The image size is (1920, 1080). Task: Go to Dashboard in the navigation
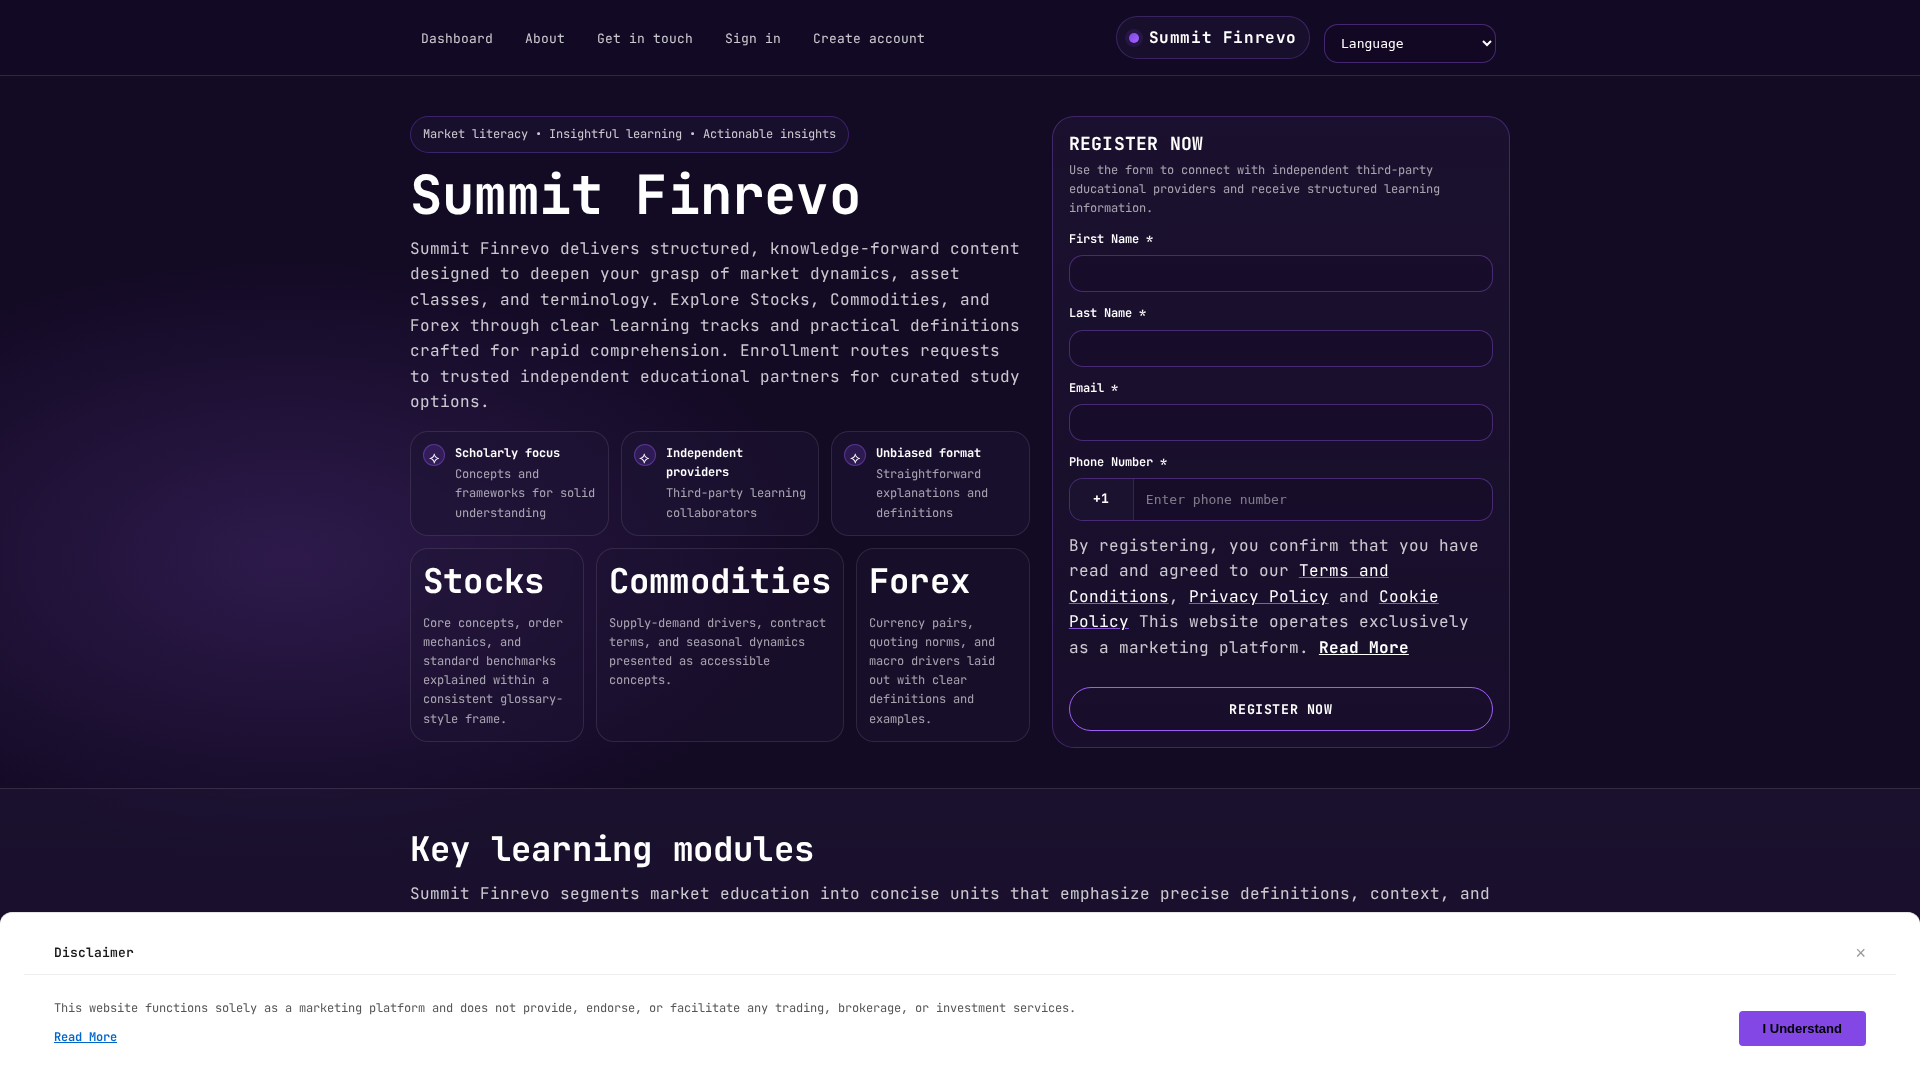[x=457, y=39]
